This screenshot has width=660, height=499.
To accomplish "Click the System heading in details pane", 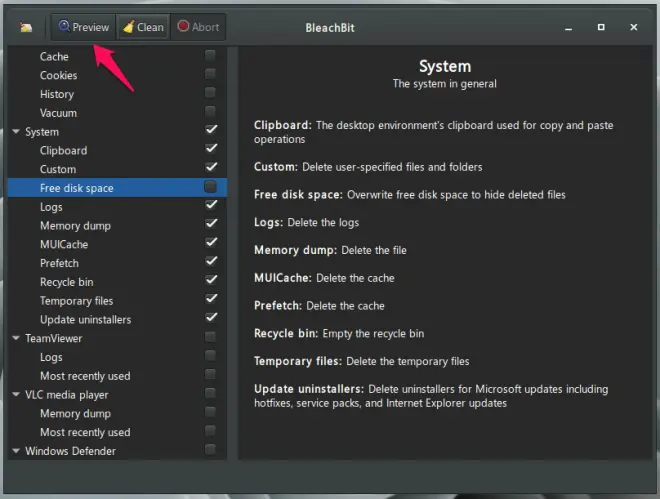I will (445, 66).
